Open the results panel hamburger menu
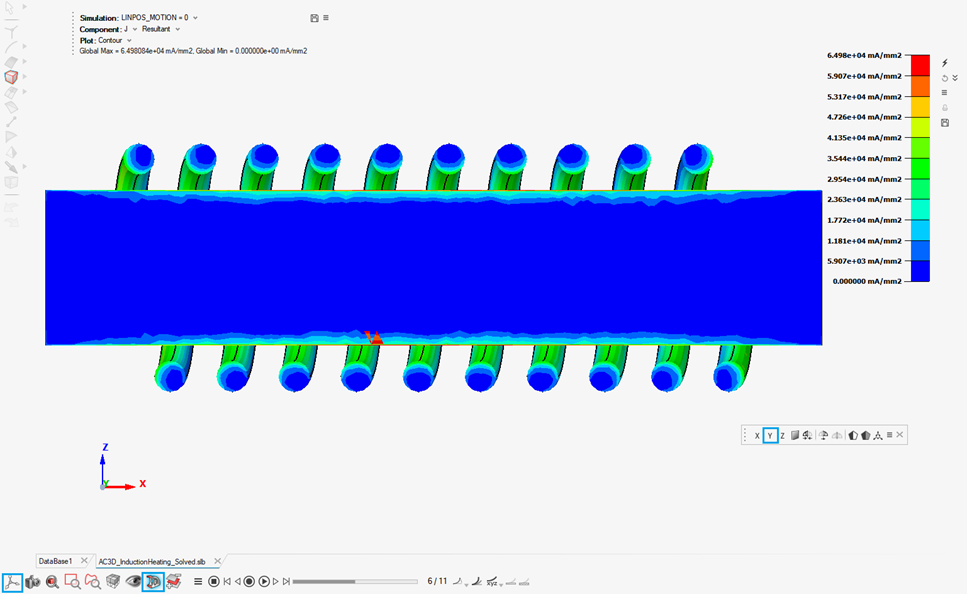The image size is (967, 594). 326,18
